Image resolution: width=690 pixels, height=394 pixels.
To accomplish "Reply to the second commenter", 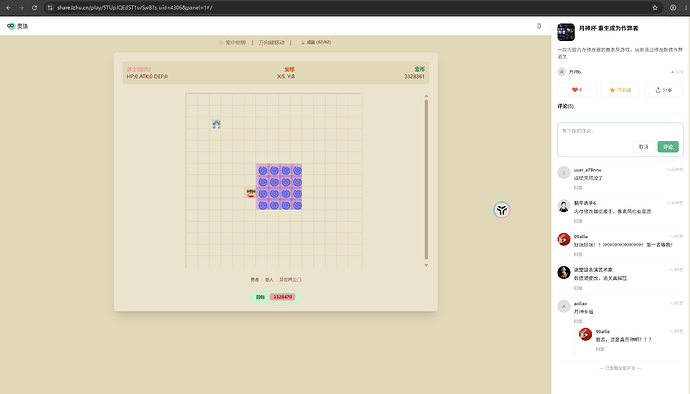I will tap(578, 221).
